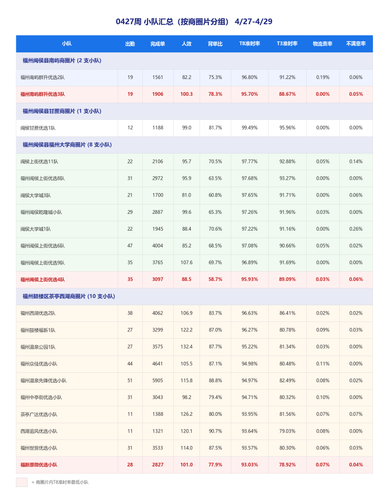Click the attendance value '12'
This screenshot has width=388, height=500.
tap(130, 128)
